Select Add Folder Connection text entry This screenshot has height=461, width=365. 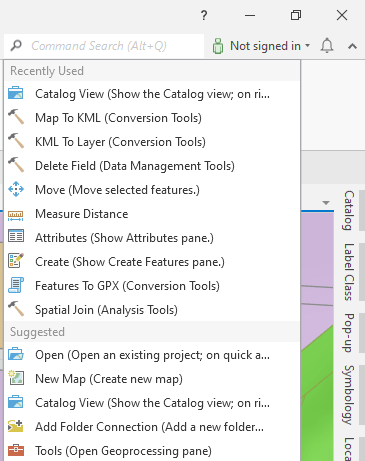coord(149,427)
